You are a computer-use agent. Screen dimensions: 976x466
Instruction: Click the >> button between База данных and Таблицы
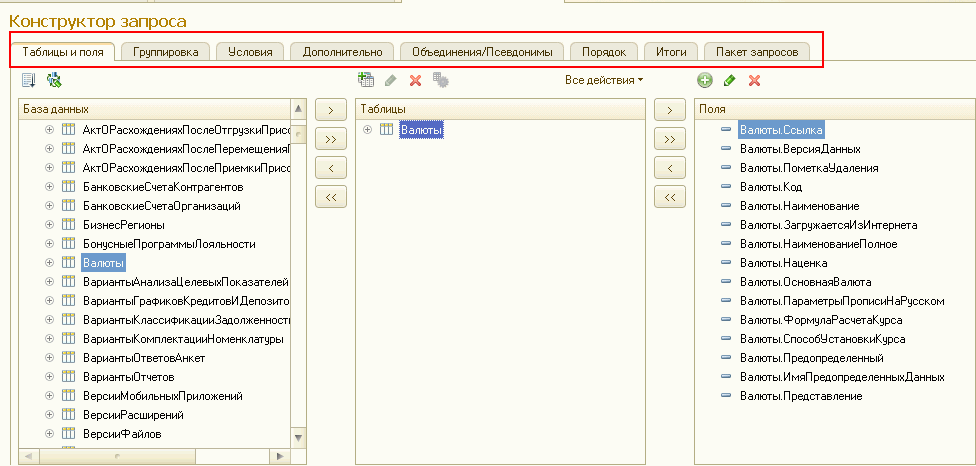click(331, 139)
